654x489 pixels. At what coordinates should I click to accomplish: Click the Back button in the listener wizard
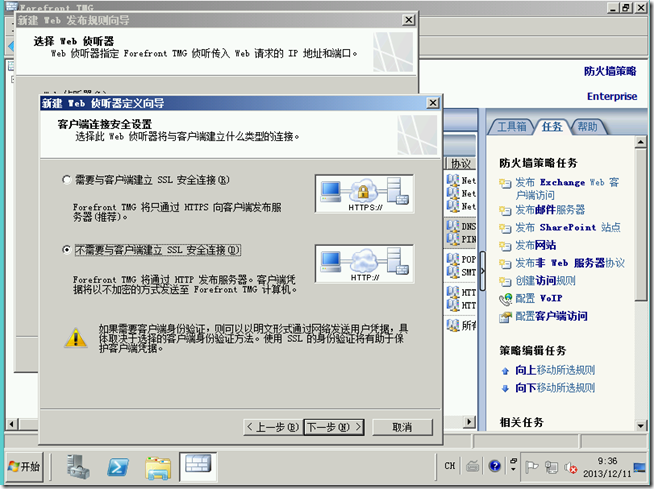273,427
